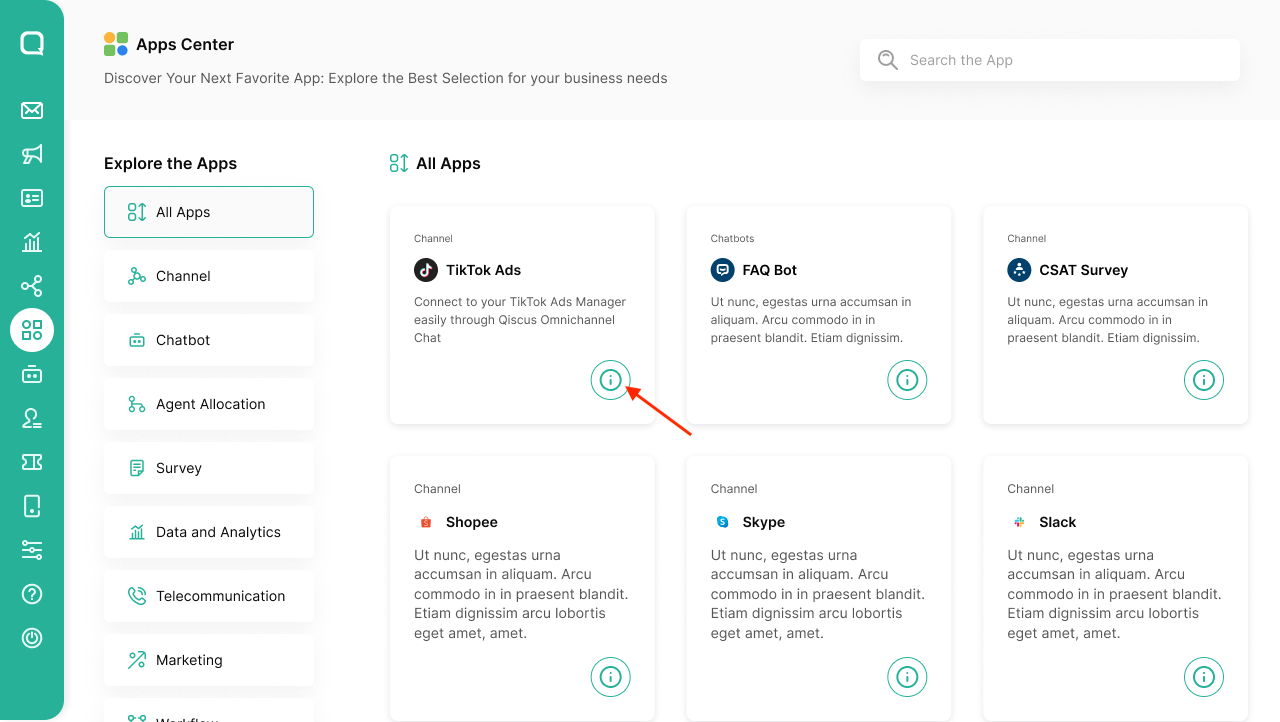Click the colorful Apps Center header icon
1280x722 pixels.
point(116,44)
